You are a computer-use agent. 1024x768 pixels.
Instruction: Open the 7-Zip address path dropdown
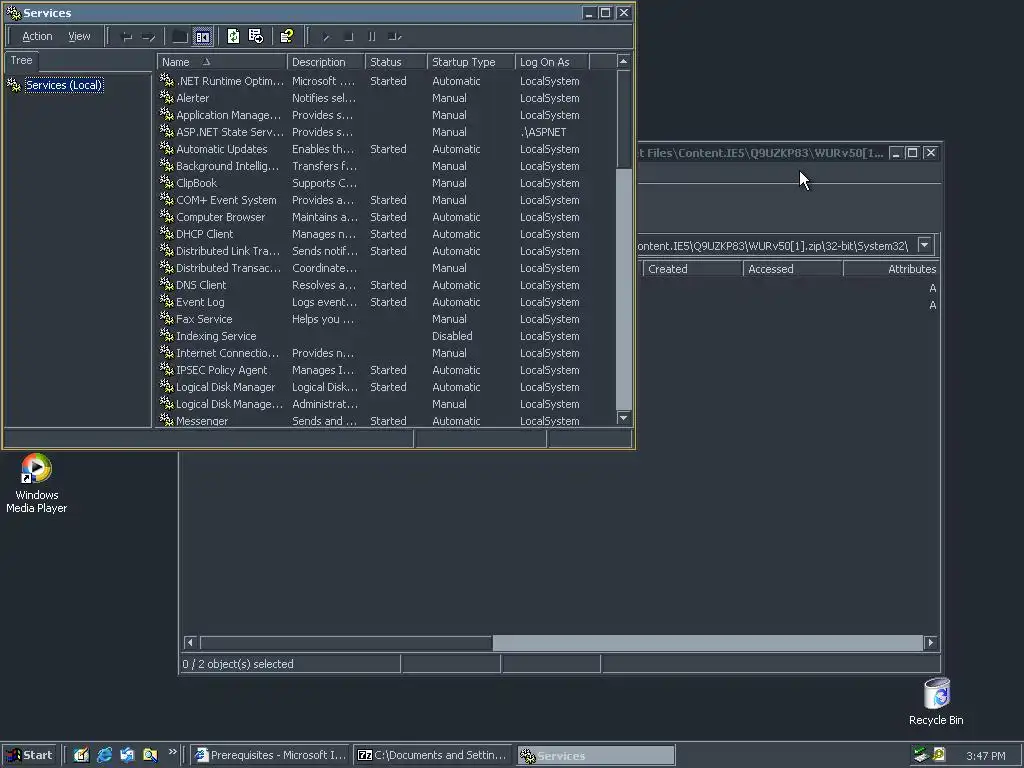point(924,245)
